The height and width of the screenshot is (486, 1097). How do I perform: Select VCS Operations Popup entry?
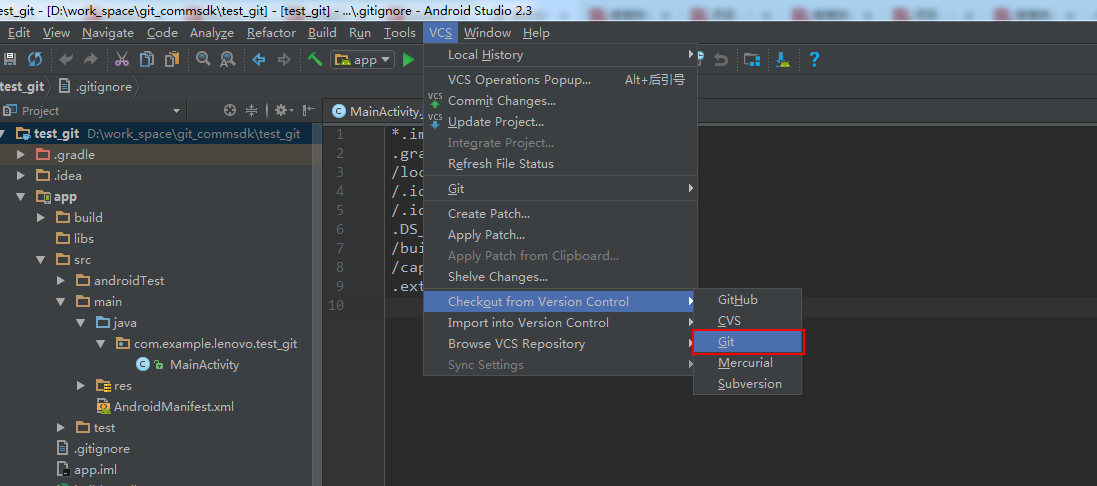pos(560,80)
